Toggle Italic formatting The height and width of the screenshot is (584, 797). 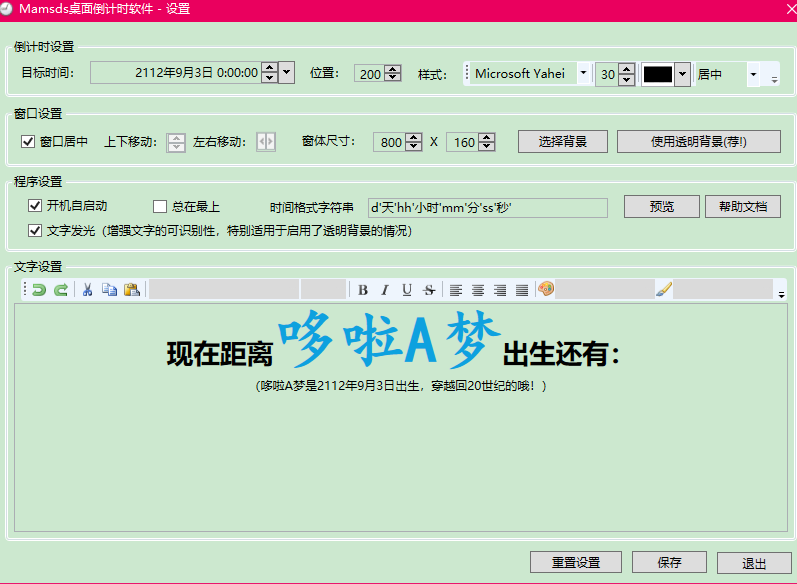click(385, 290)
